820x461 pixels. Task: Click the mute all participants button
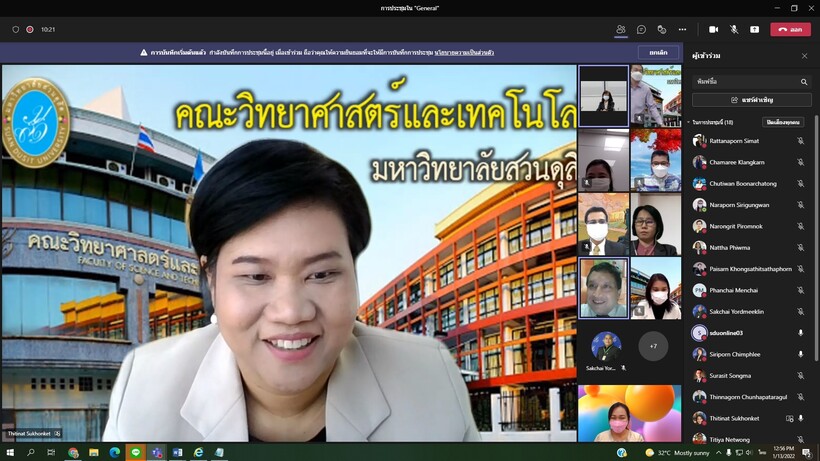[x=783, y=122]
